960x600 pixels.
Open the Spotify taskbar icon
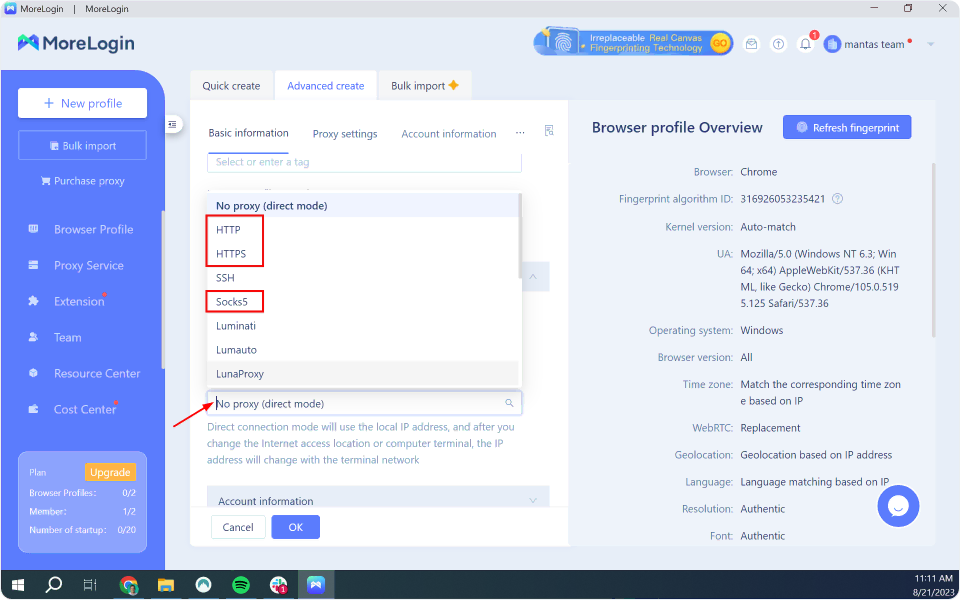240,584
